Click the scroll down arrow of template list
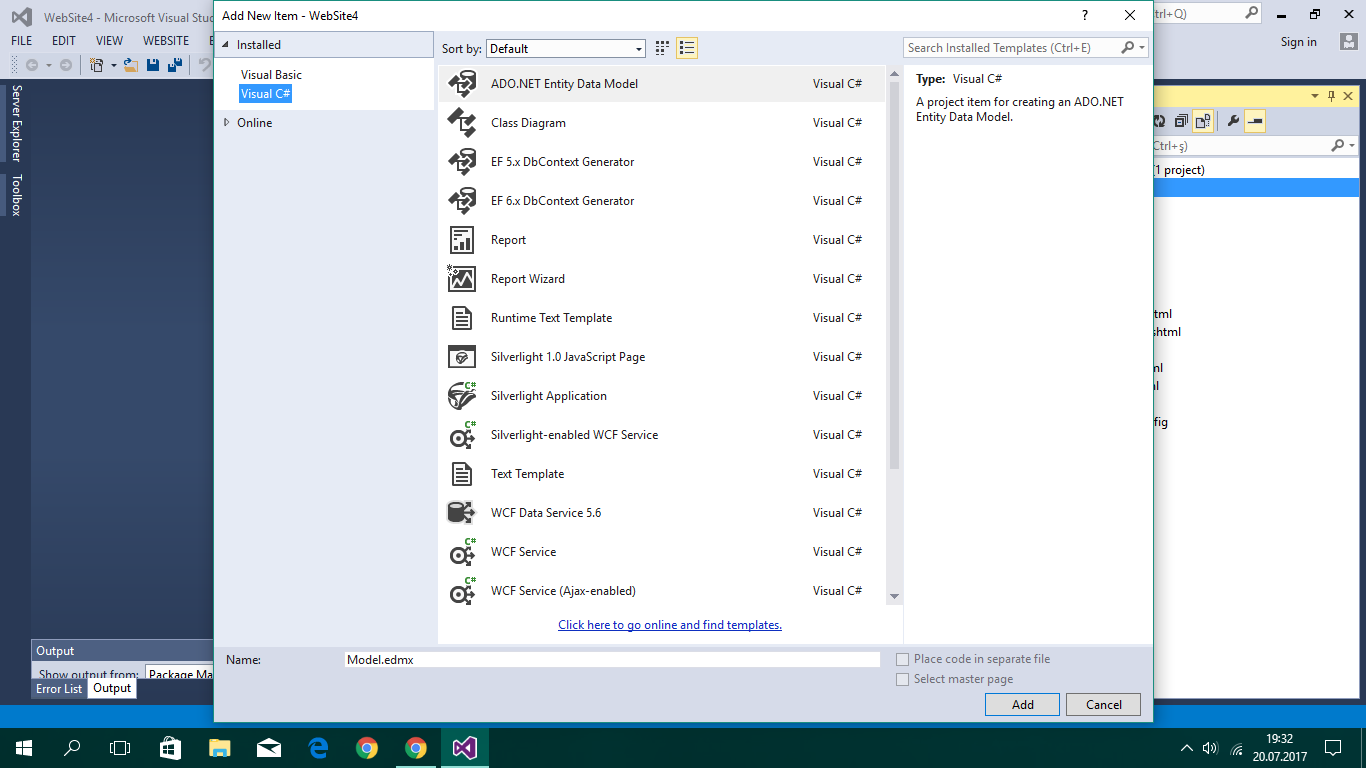This screenshot has width=1366, height=768. point(894,597)
